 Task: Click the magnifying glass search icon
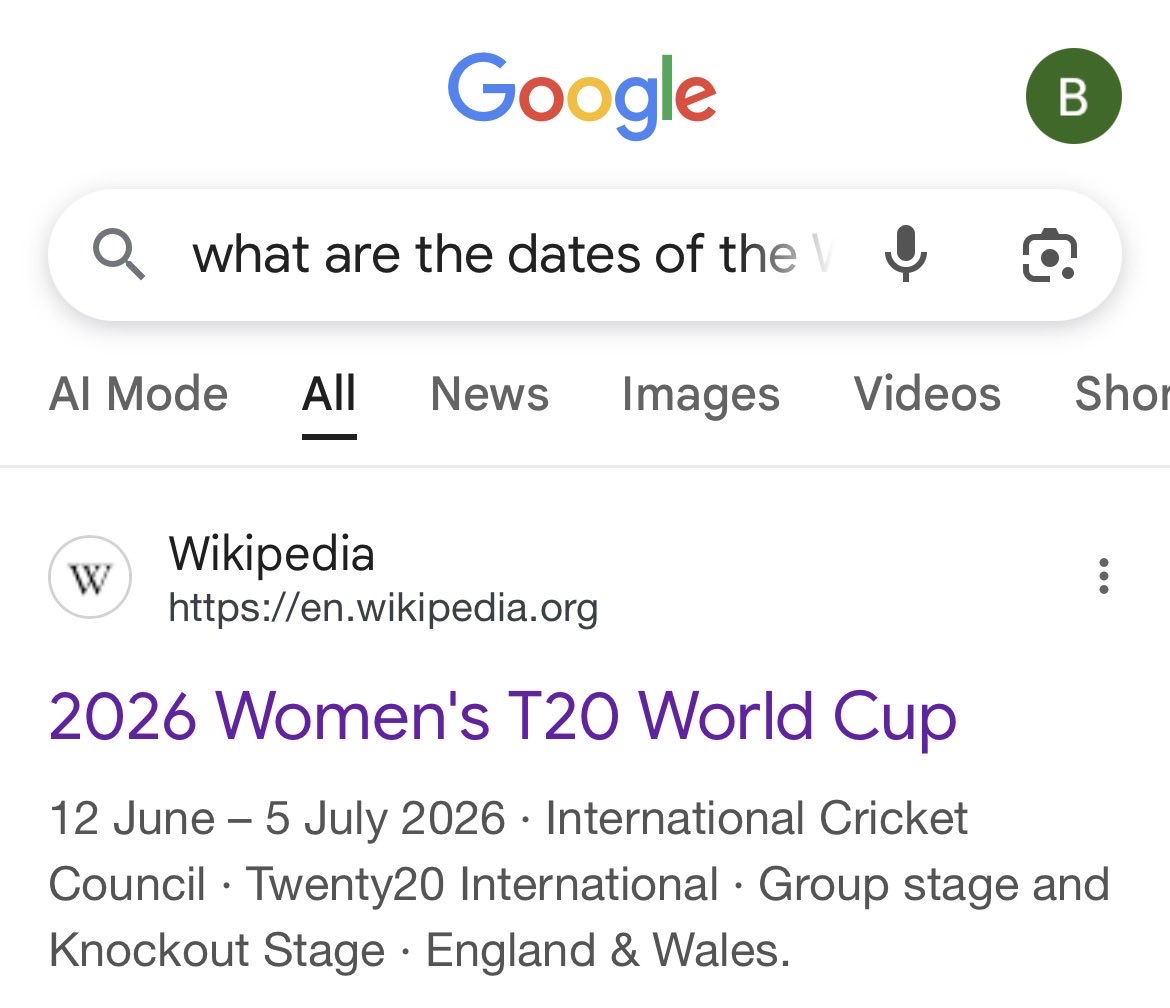(119, 254)
